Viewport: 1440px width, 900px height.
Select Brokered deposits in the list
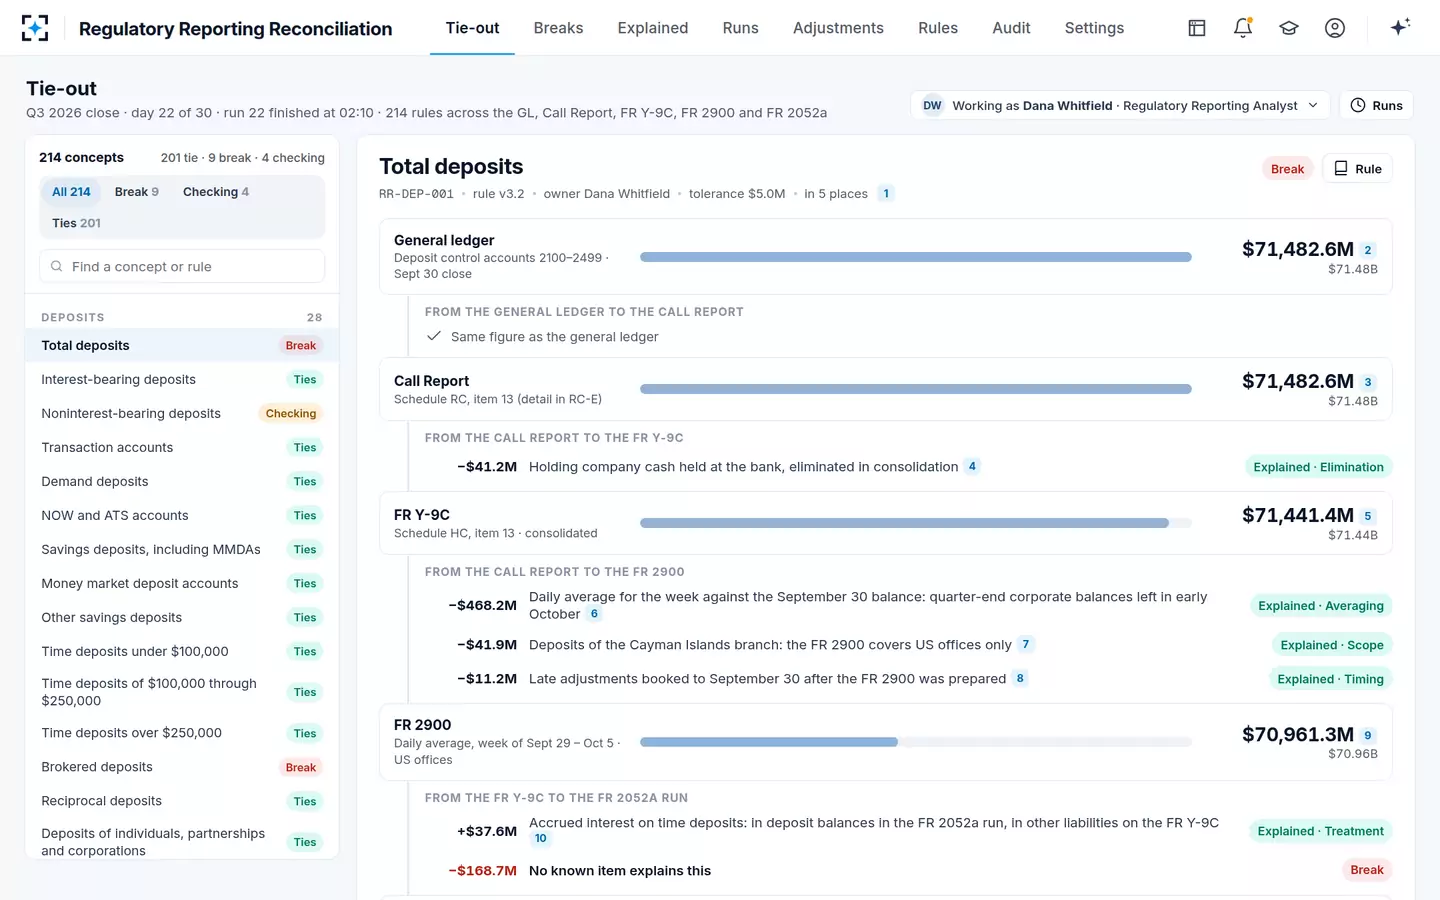pos(182,767)
